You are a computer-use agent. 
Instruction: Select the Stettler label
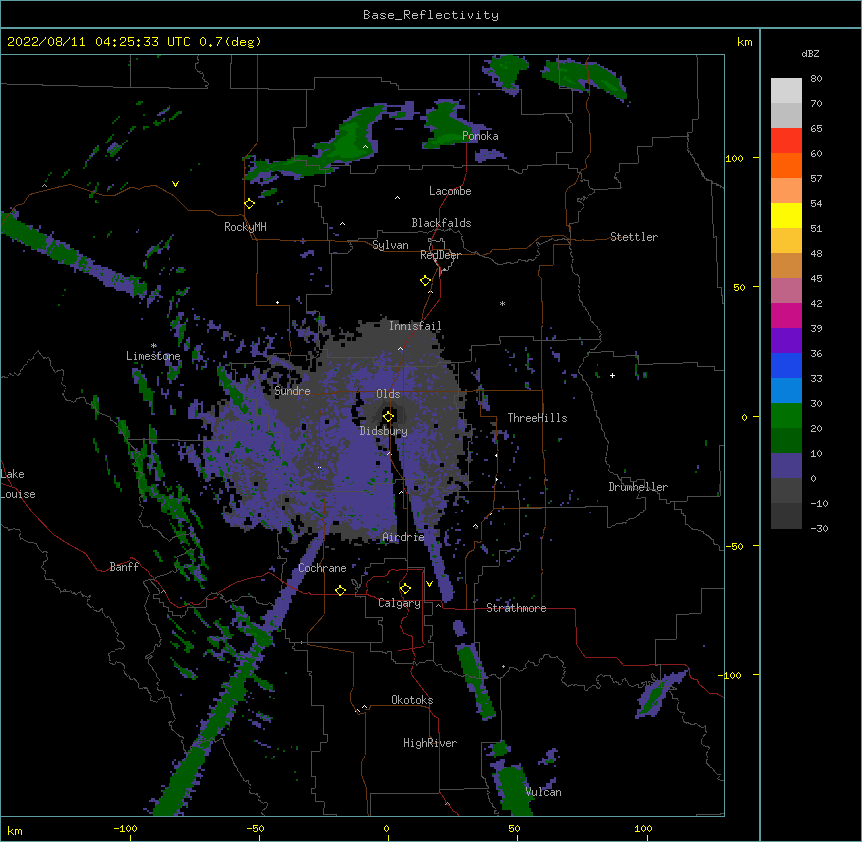(x=634, y=237)
